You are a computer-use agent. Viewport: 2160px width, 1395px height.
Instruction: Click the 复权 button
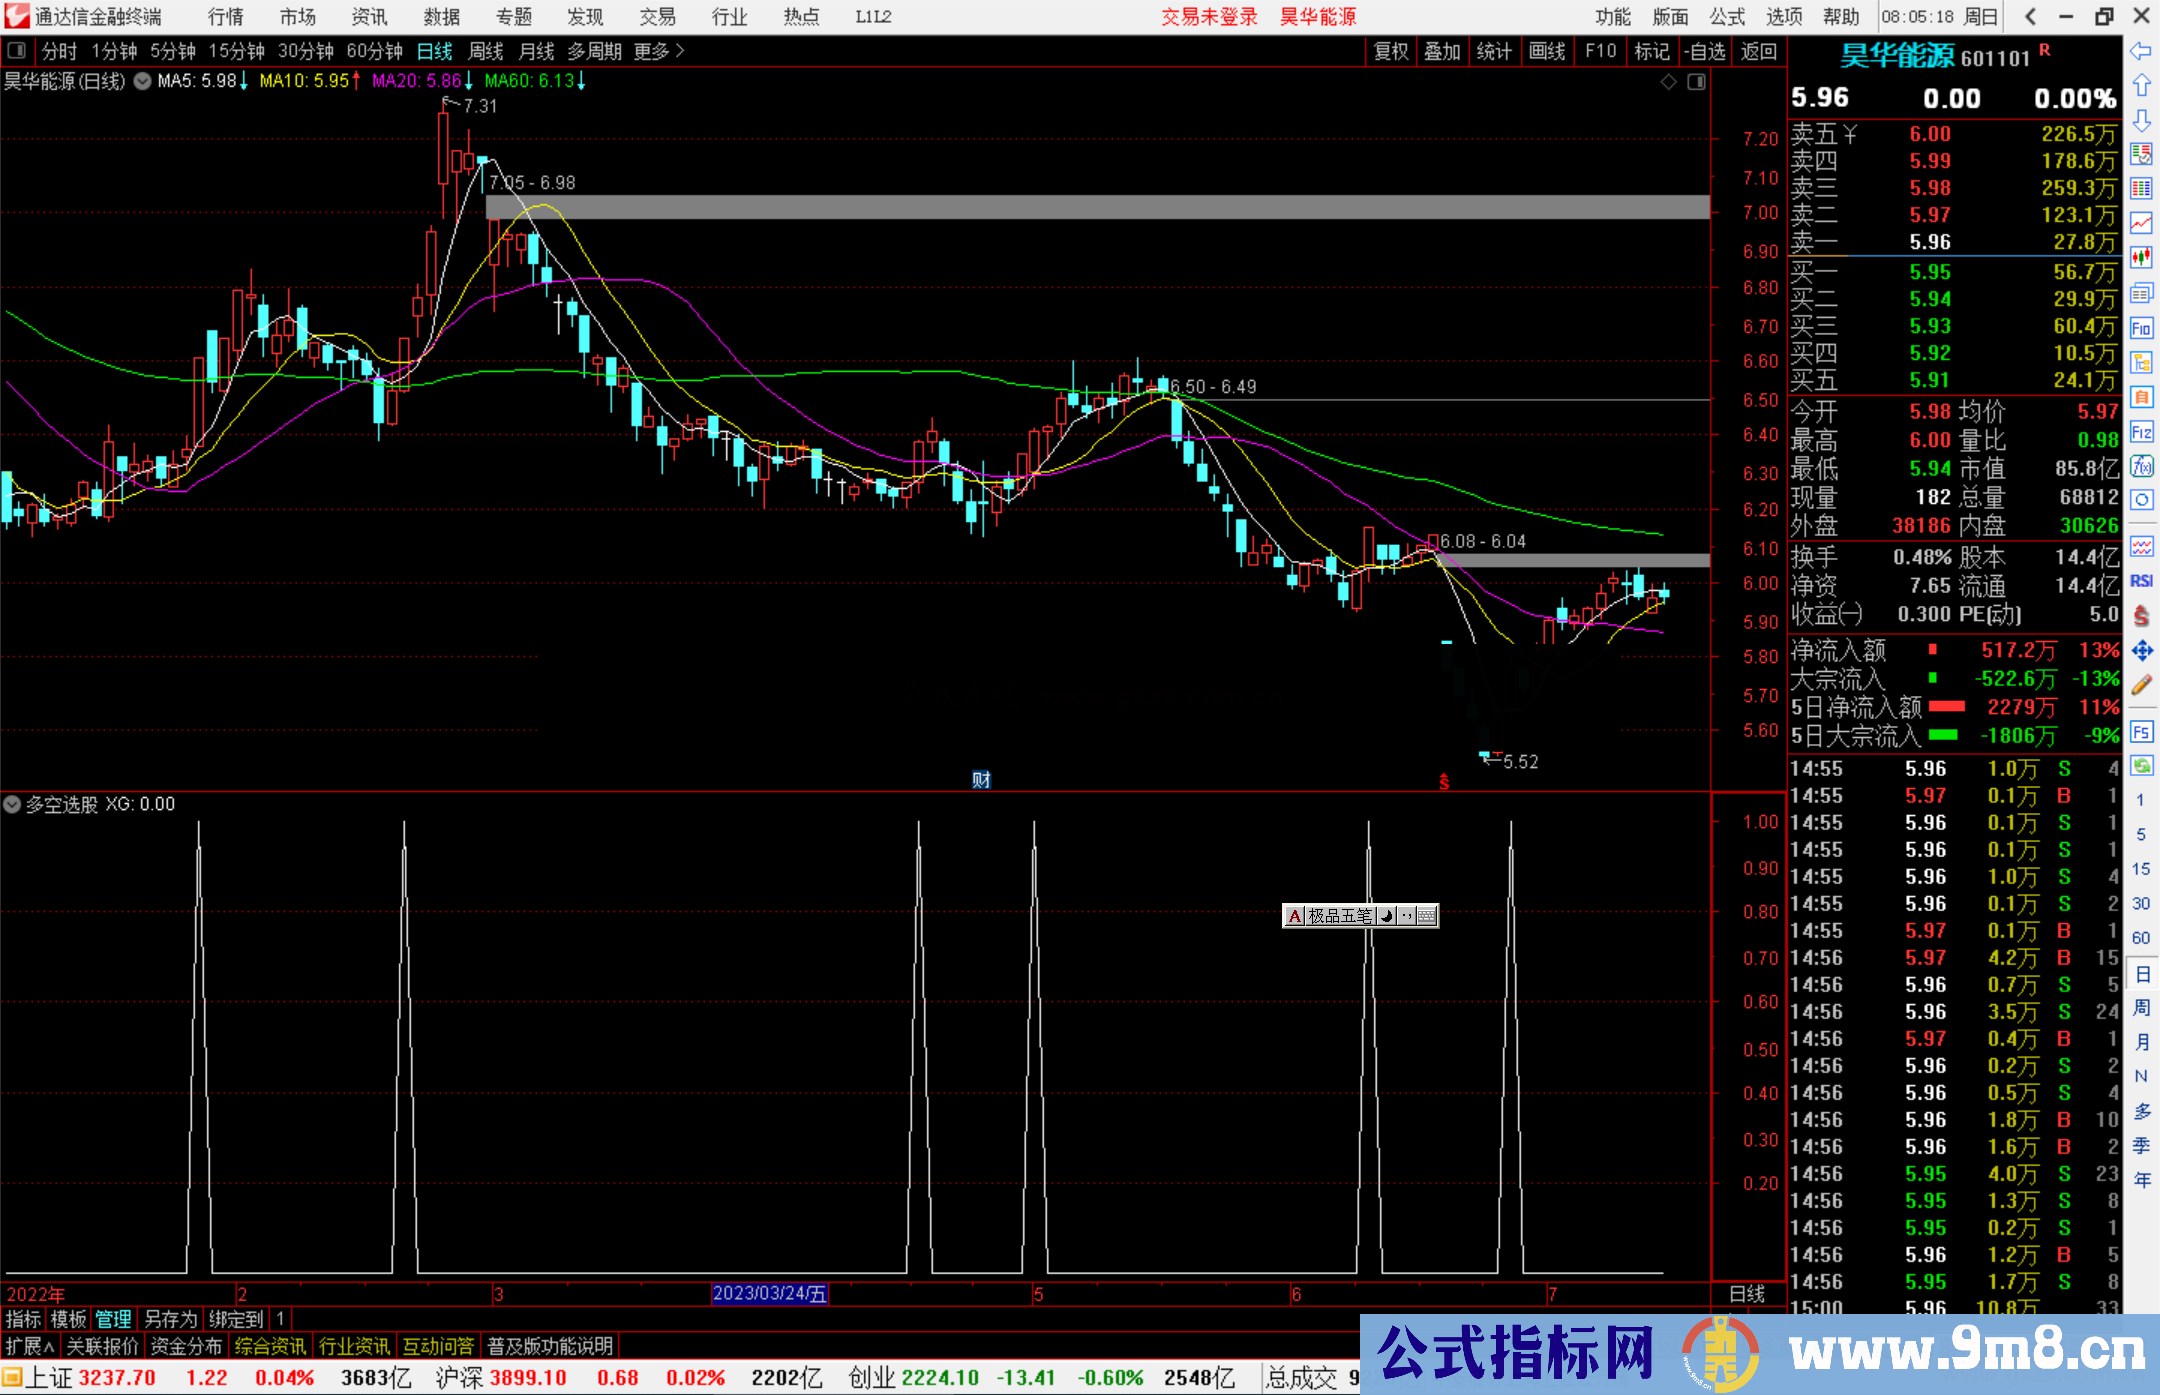coord(1391,51)
